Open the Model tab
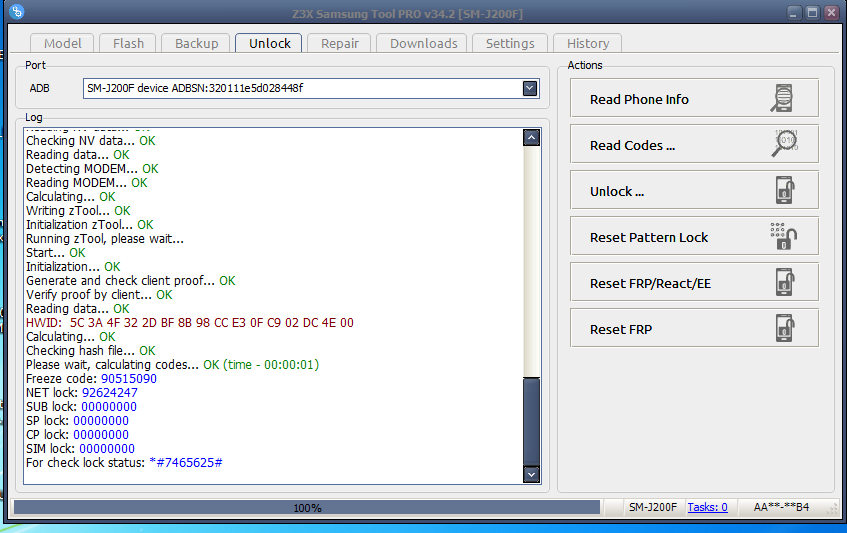 tap(62, 43)
